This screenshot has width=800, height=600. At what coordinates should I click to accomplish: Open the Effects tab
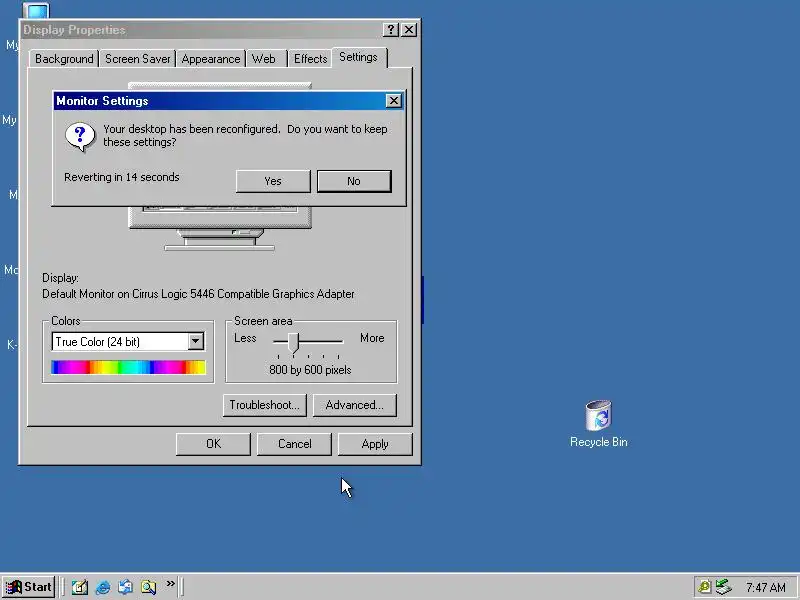pos(310,59)
